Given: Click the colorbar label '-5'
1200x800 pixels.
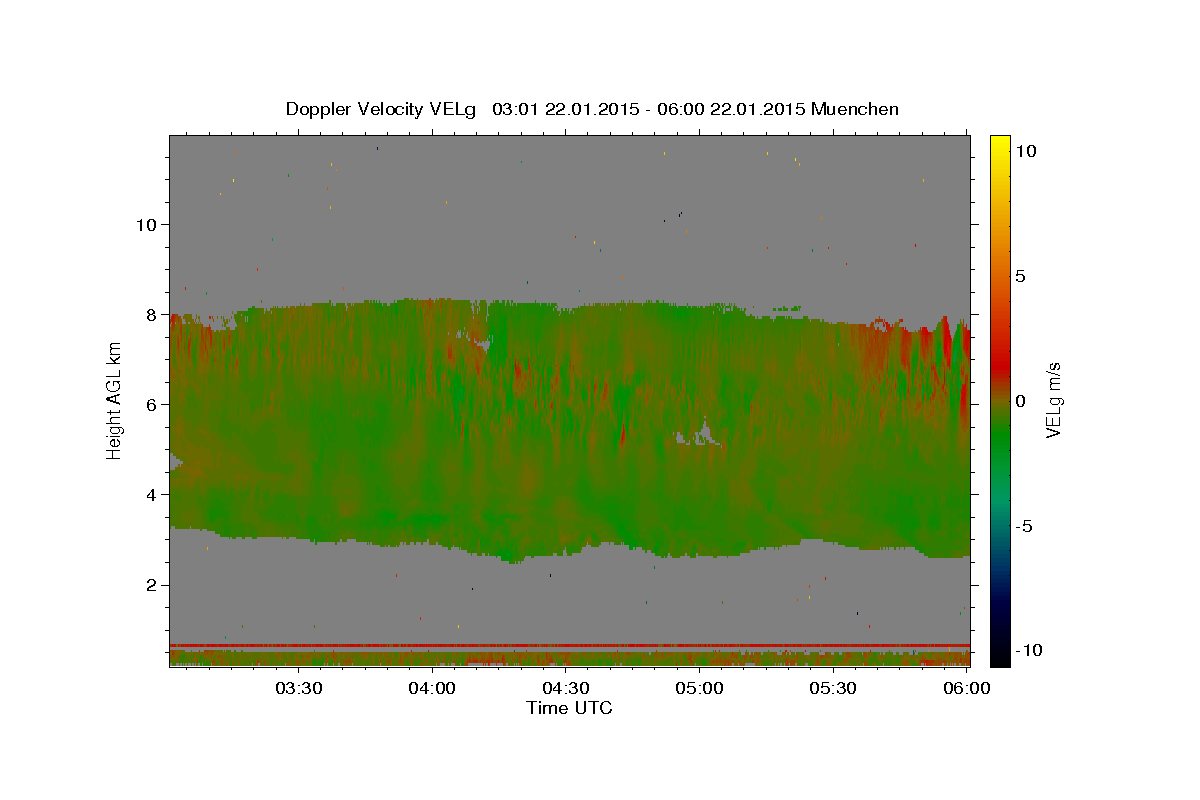Looking at the screenshot, I should 1023,525.
